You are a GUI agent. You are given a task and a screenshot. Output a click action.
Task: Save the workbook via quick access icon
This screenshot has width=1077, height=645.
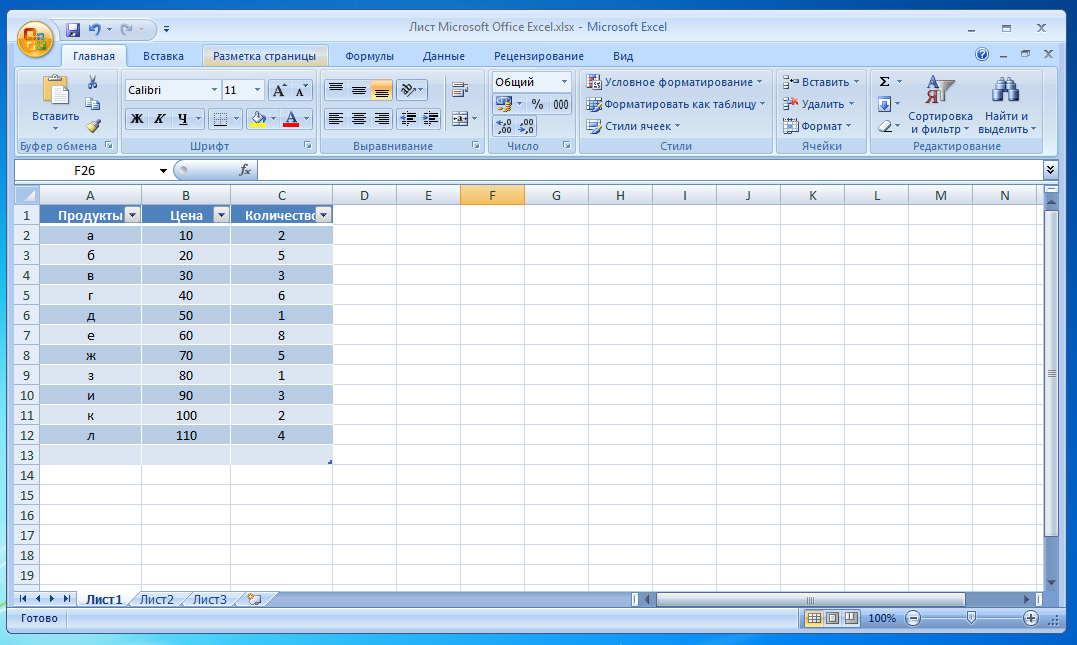pos(73,30)
